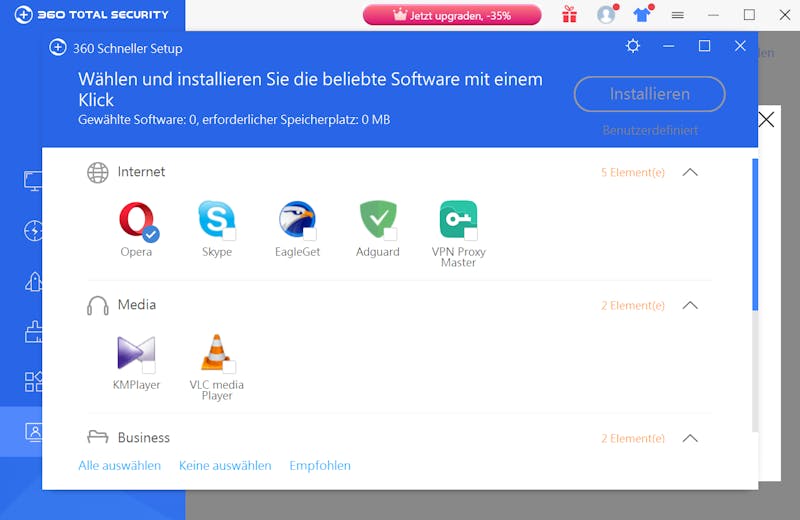Select the EagleGet eagle icon

tap(296, 218)
